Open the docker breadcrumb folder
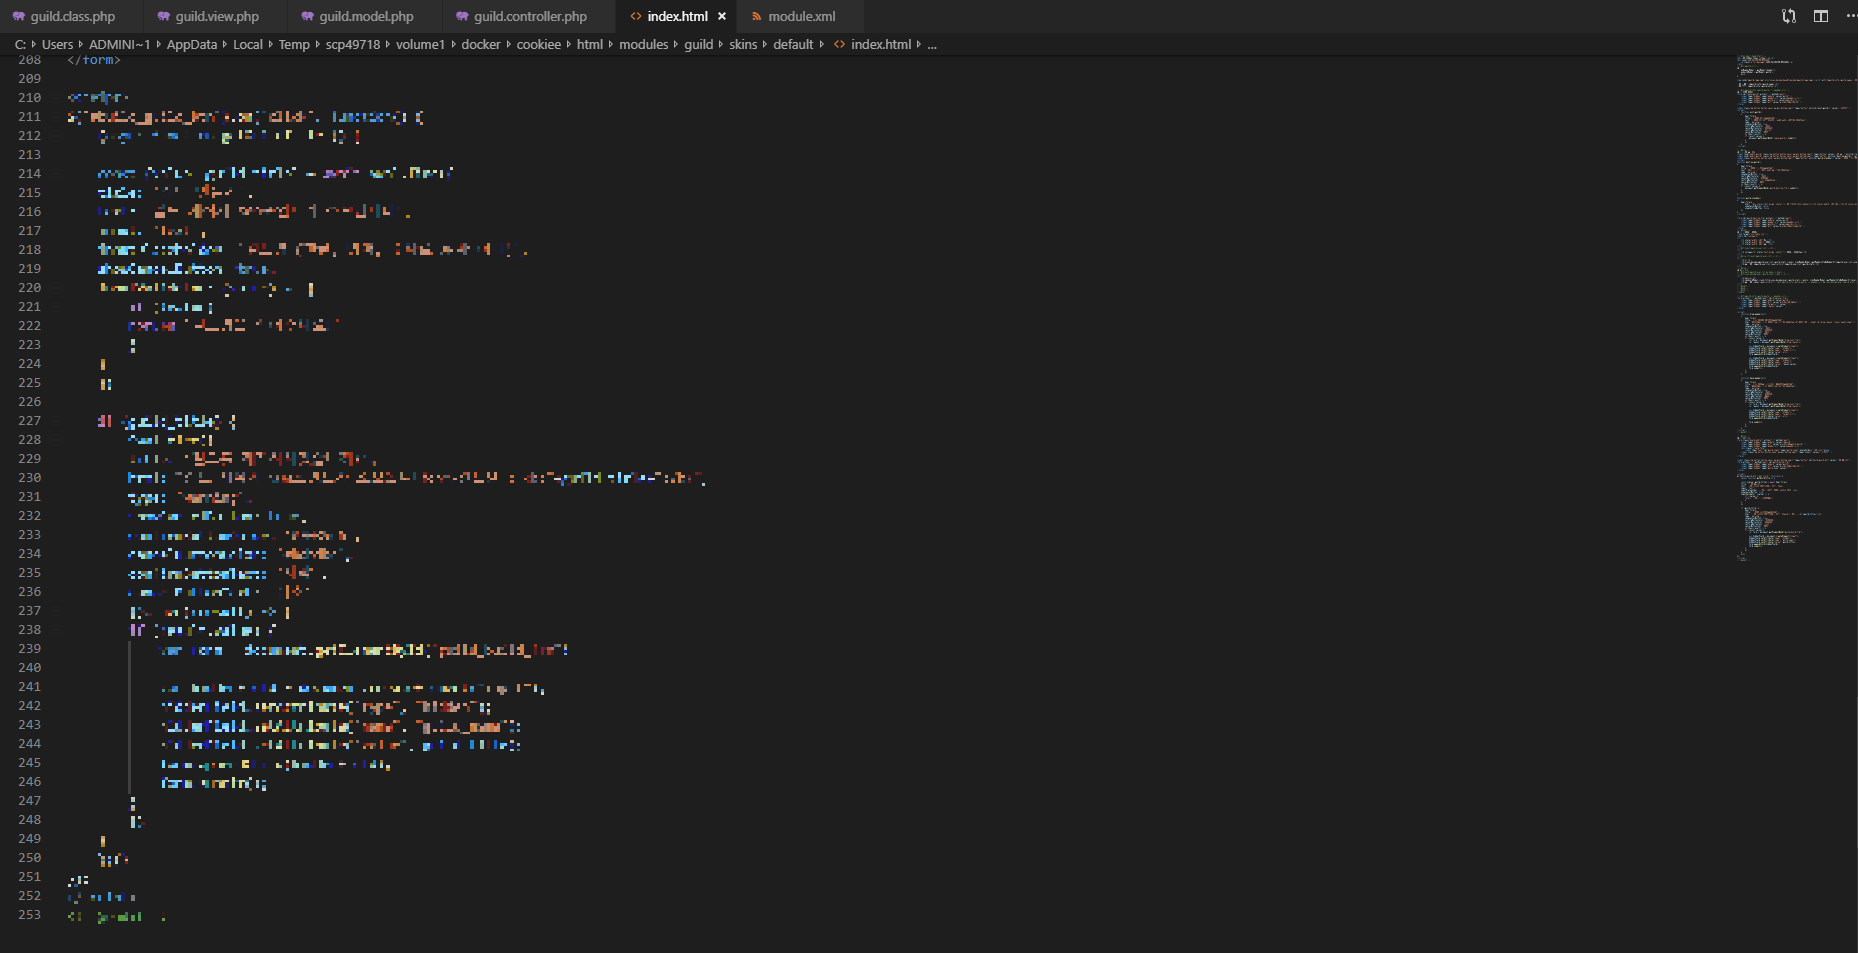This screenshot has height=953, width=1858. [x=481, y=44]
